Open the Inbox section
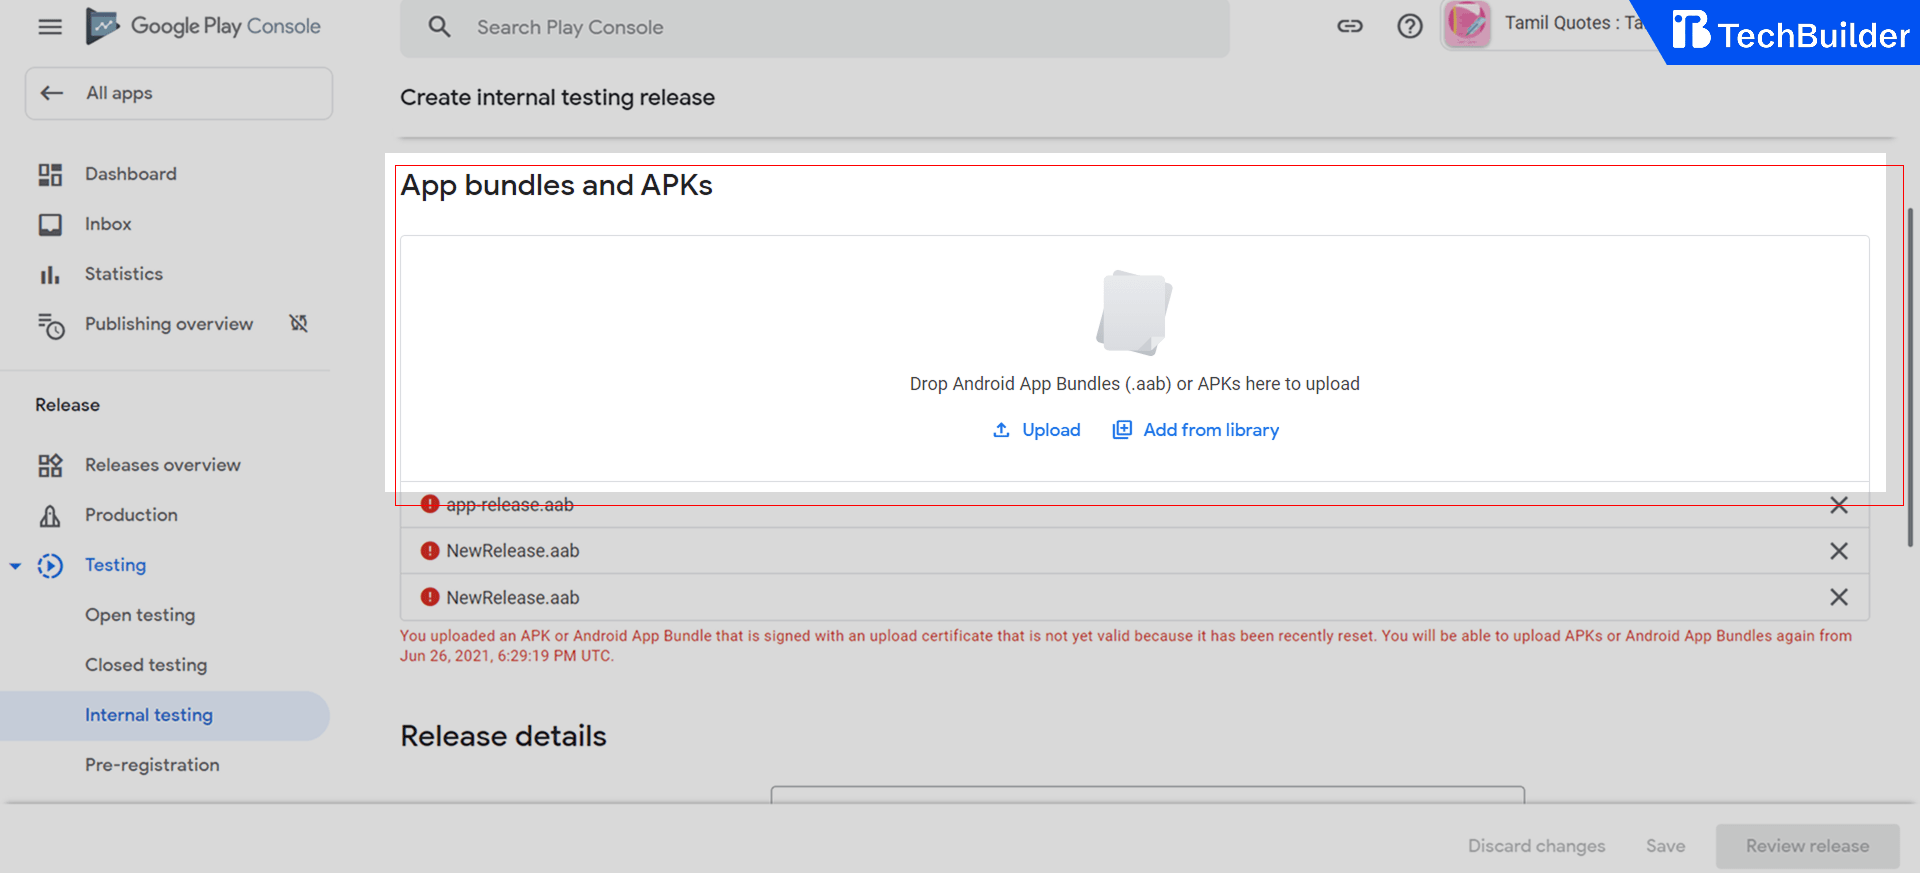Image resolution: width=1920 pixels, height=873 pixels. click(x=108, y=224)
